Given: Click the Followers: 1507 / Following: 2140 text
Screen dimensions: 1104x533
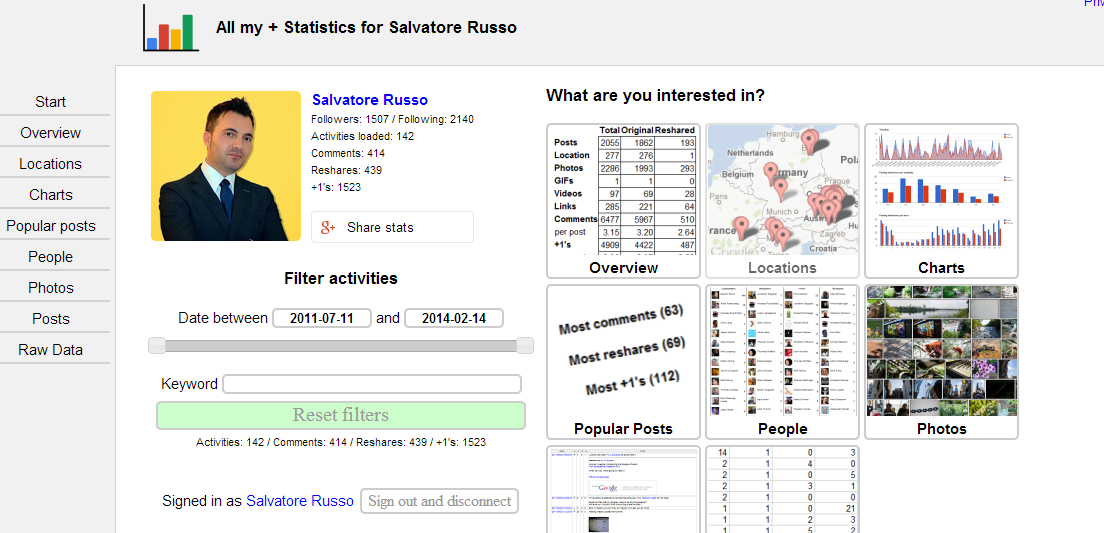Looking at the screenshot, I should 392,119.
